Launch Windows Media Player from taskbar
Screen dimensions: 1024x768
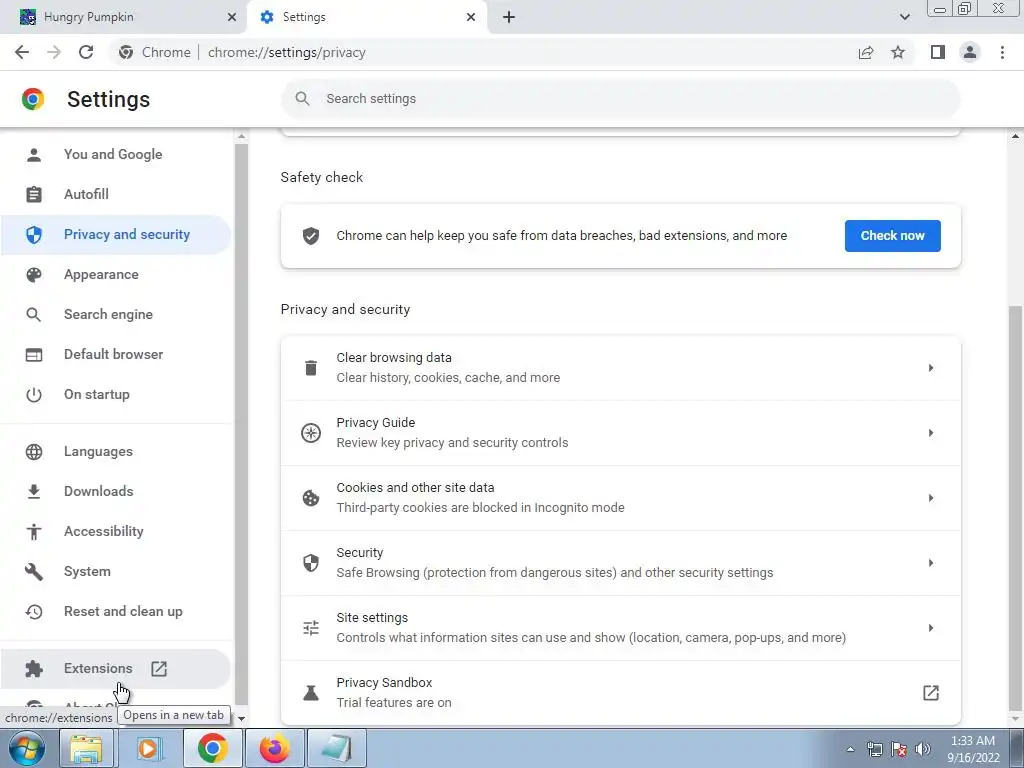(148, 748)
